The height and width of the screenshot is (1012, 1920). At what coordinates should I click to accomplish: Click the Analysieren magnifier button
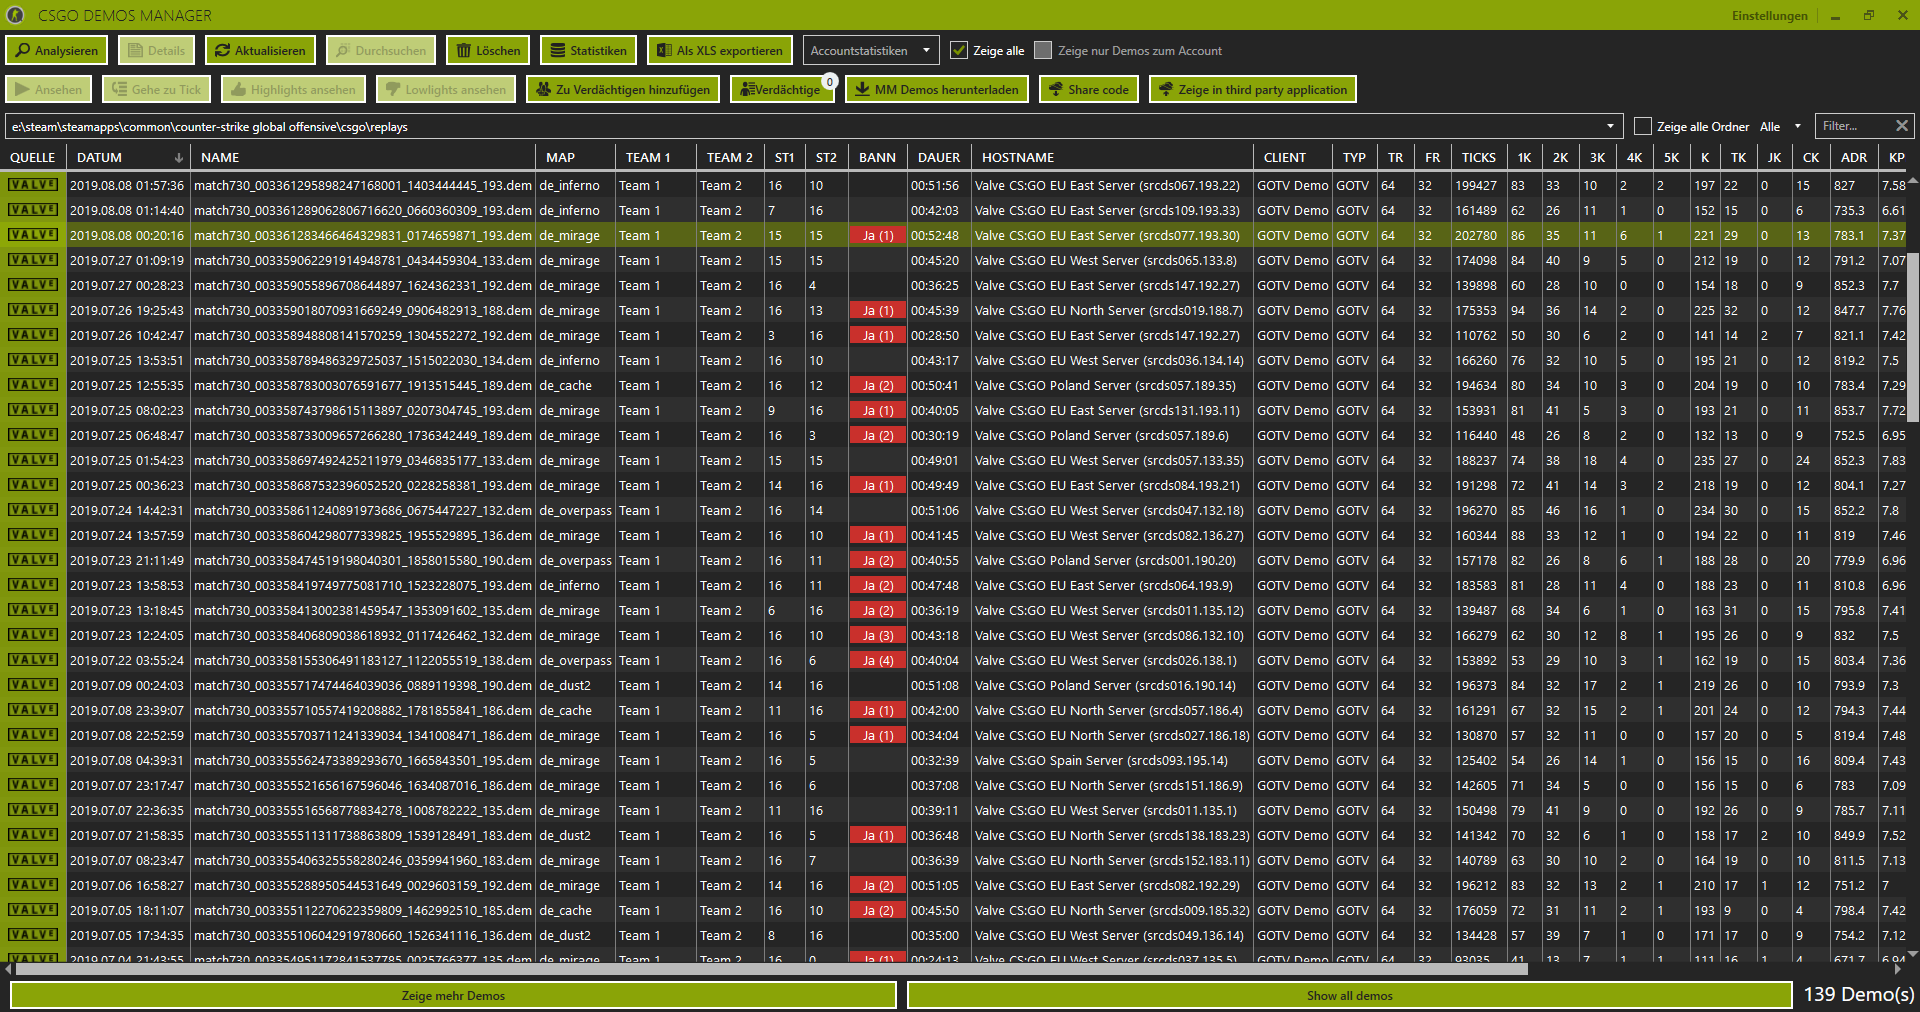point(57,50)
